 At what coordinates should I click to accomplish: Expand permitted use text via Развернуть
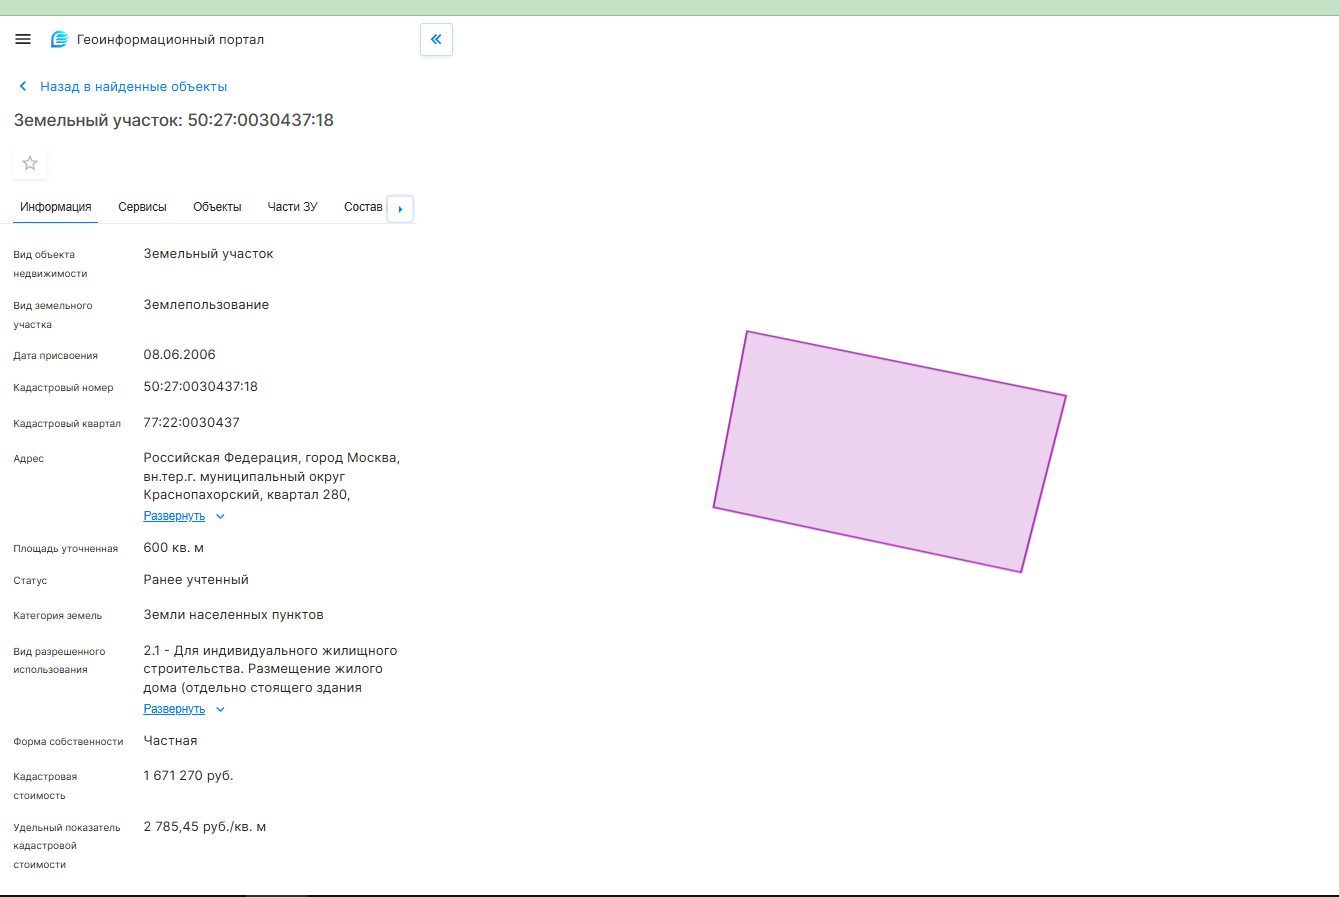(x=174, y=709)
